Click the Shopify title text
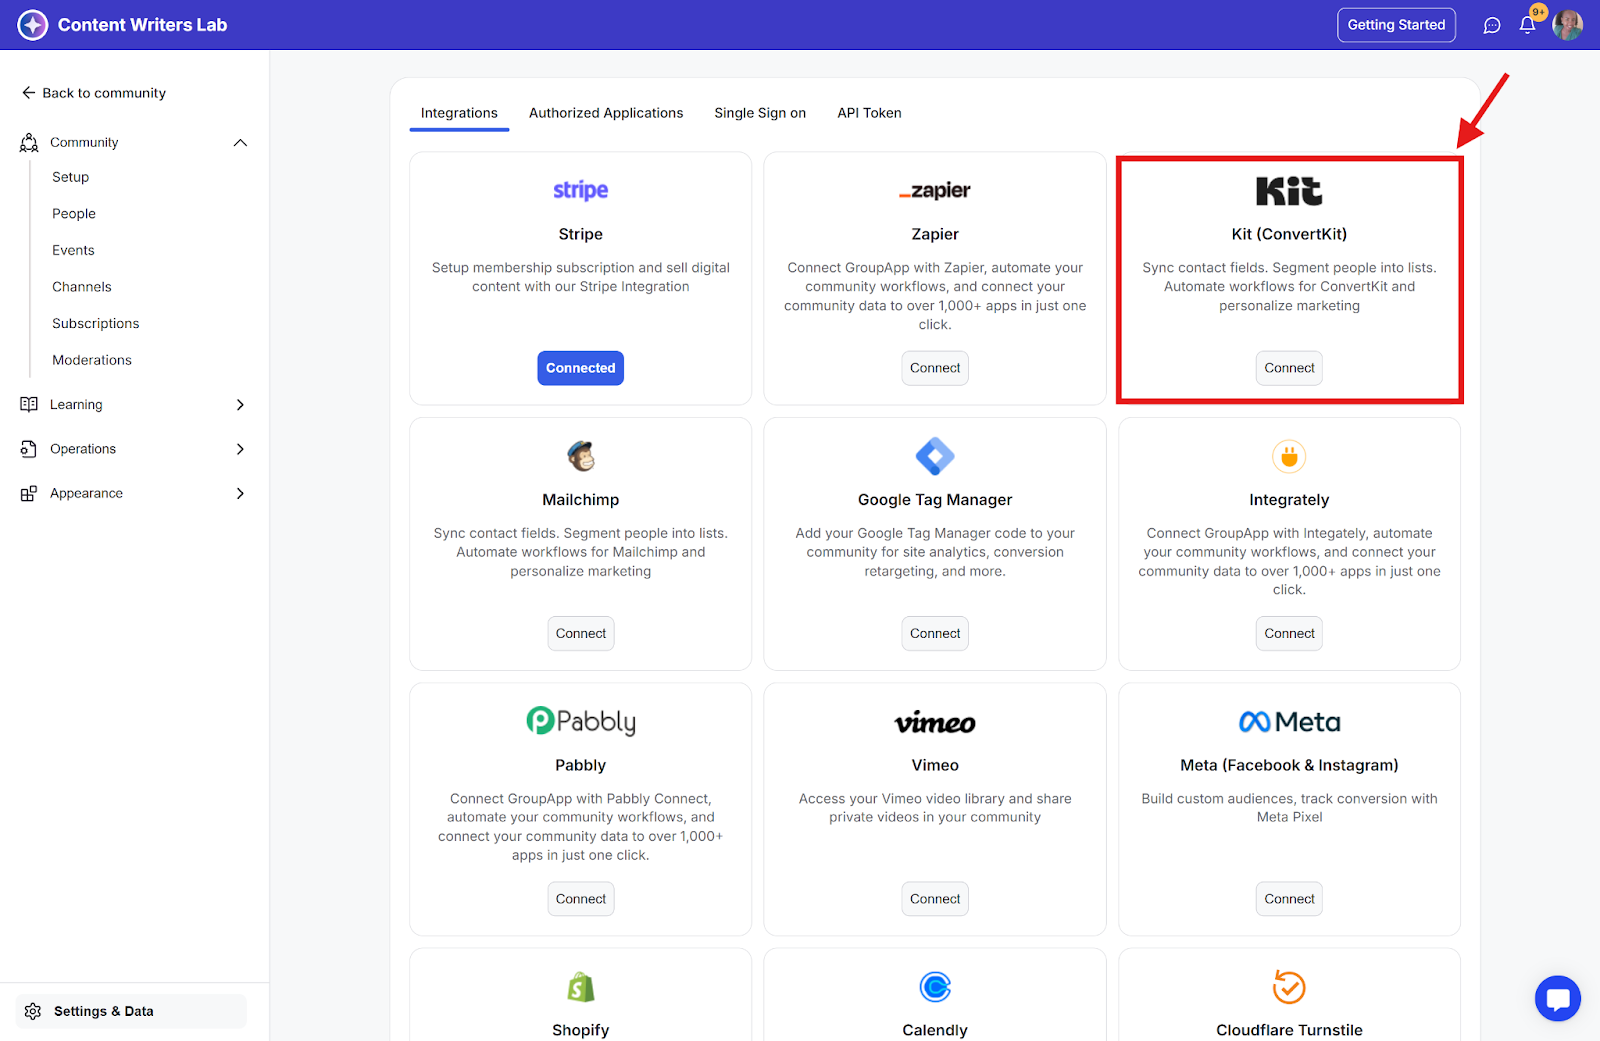The width and height of the screenshot is (1600, 1041). pyautogui.click(x=581, y=1030)
